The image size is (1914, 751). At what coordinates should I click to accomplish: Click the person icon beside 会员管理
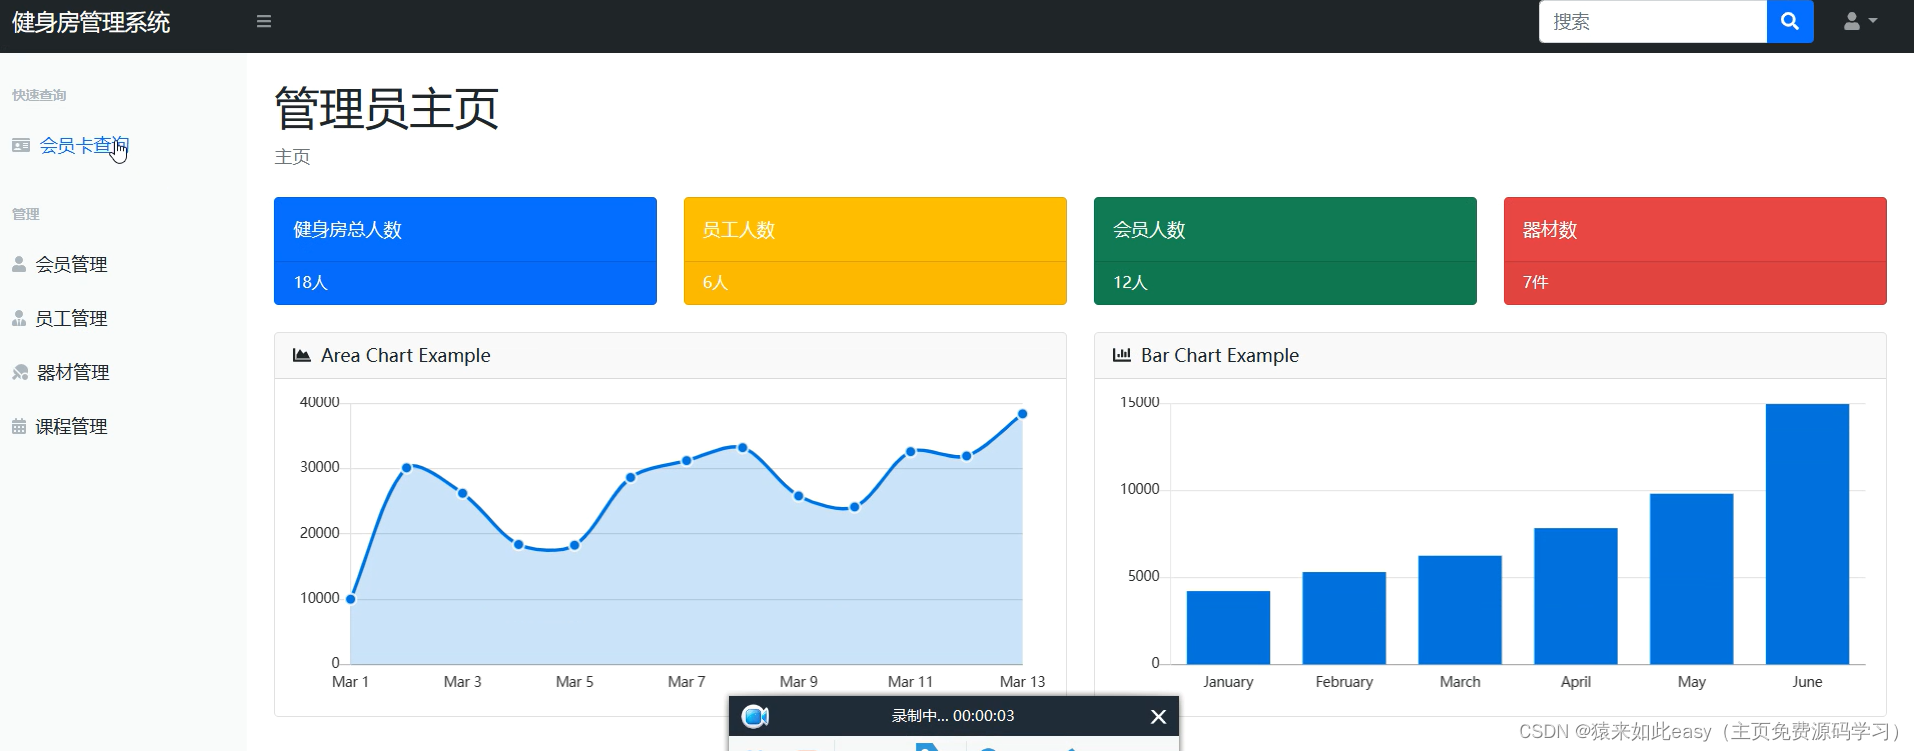click(x=19, y=264)
